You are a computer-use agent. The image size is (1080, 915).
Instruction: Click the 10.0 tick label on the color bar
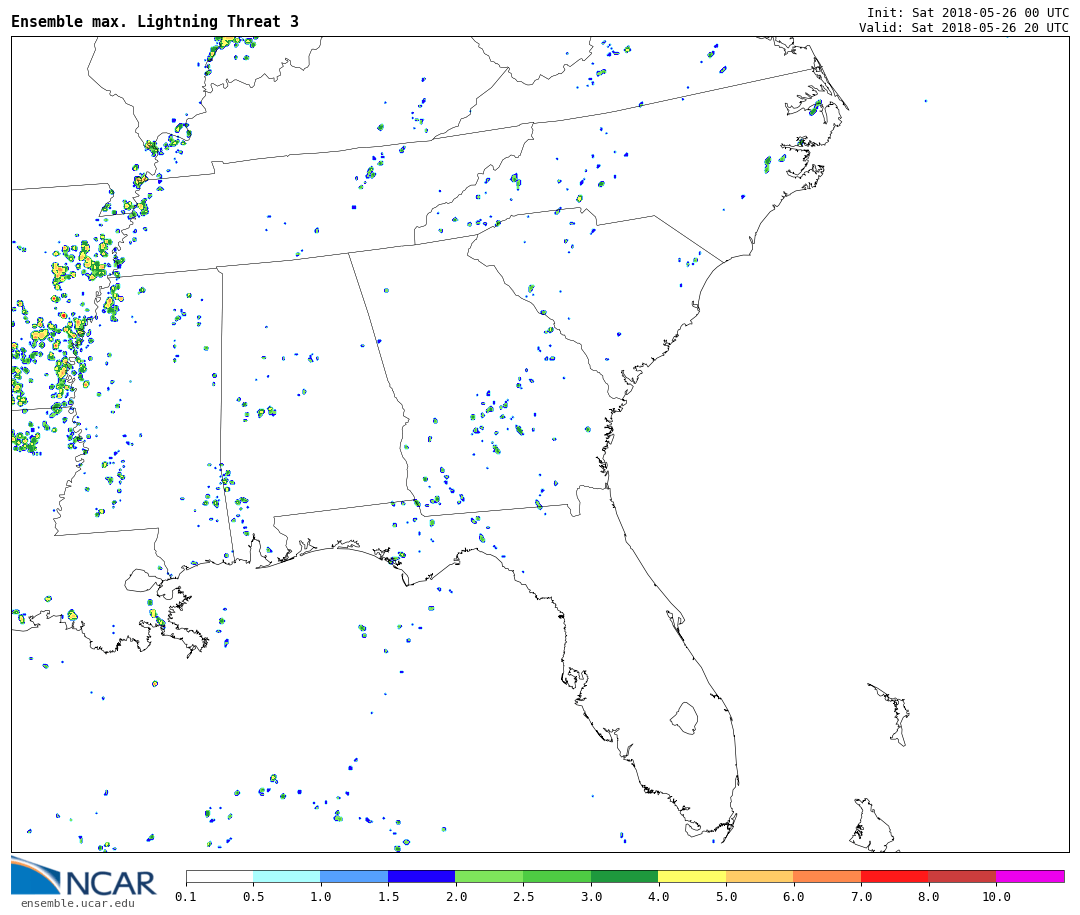[995, 898]
